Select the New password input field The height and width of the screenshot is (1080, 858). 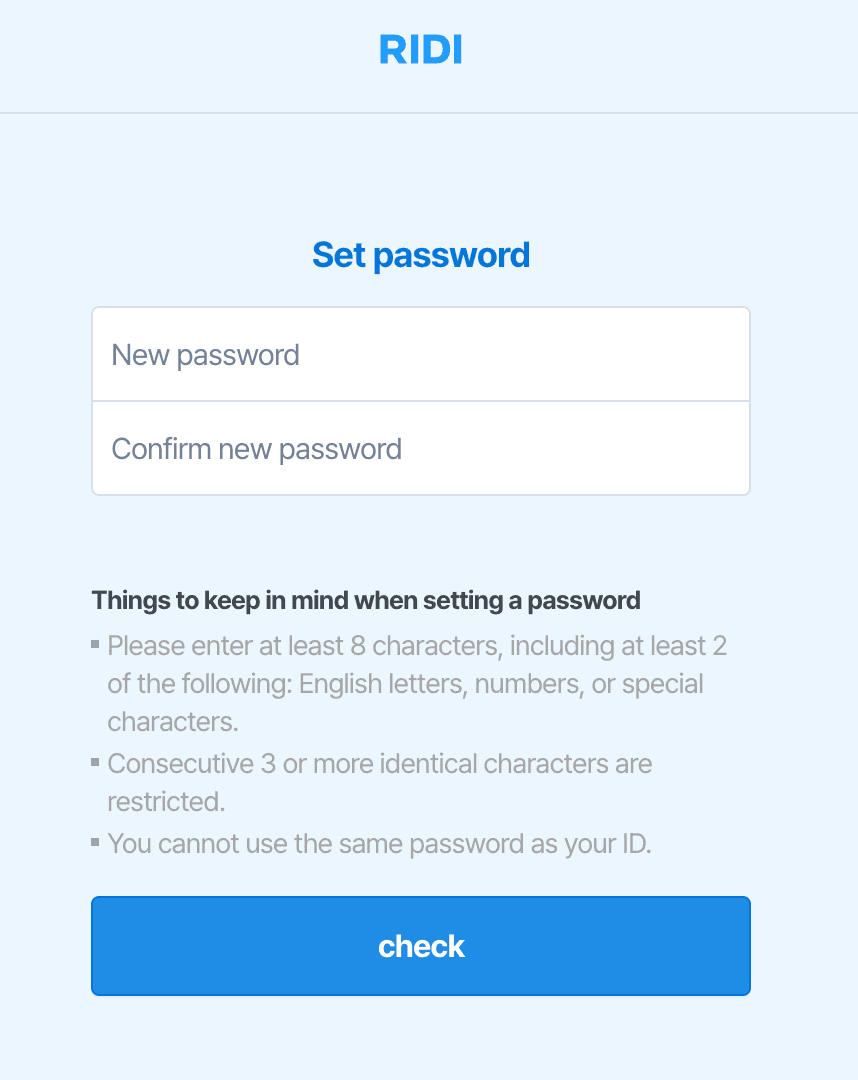tap(420, 354)
